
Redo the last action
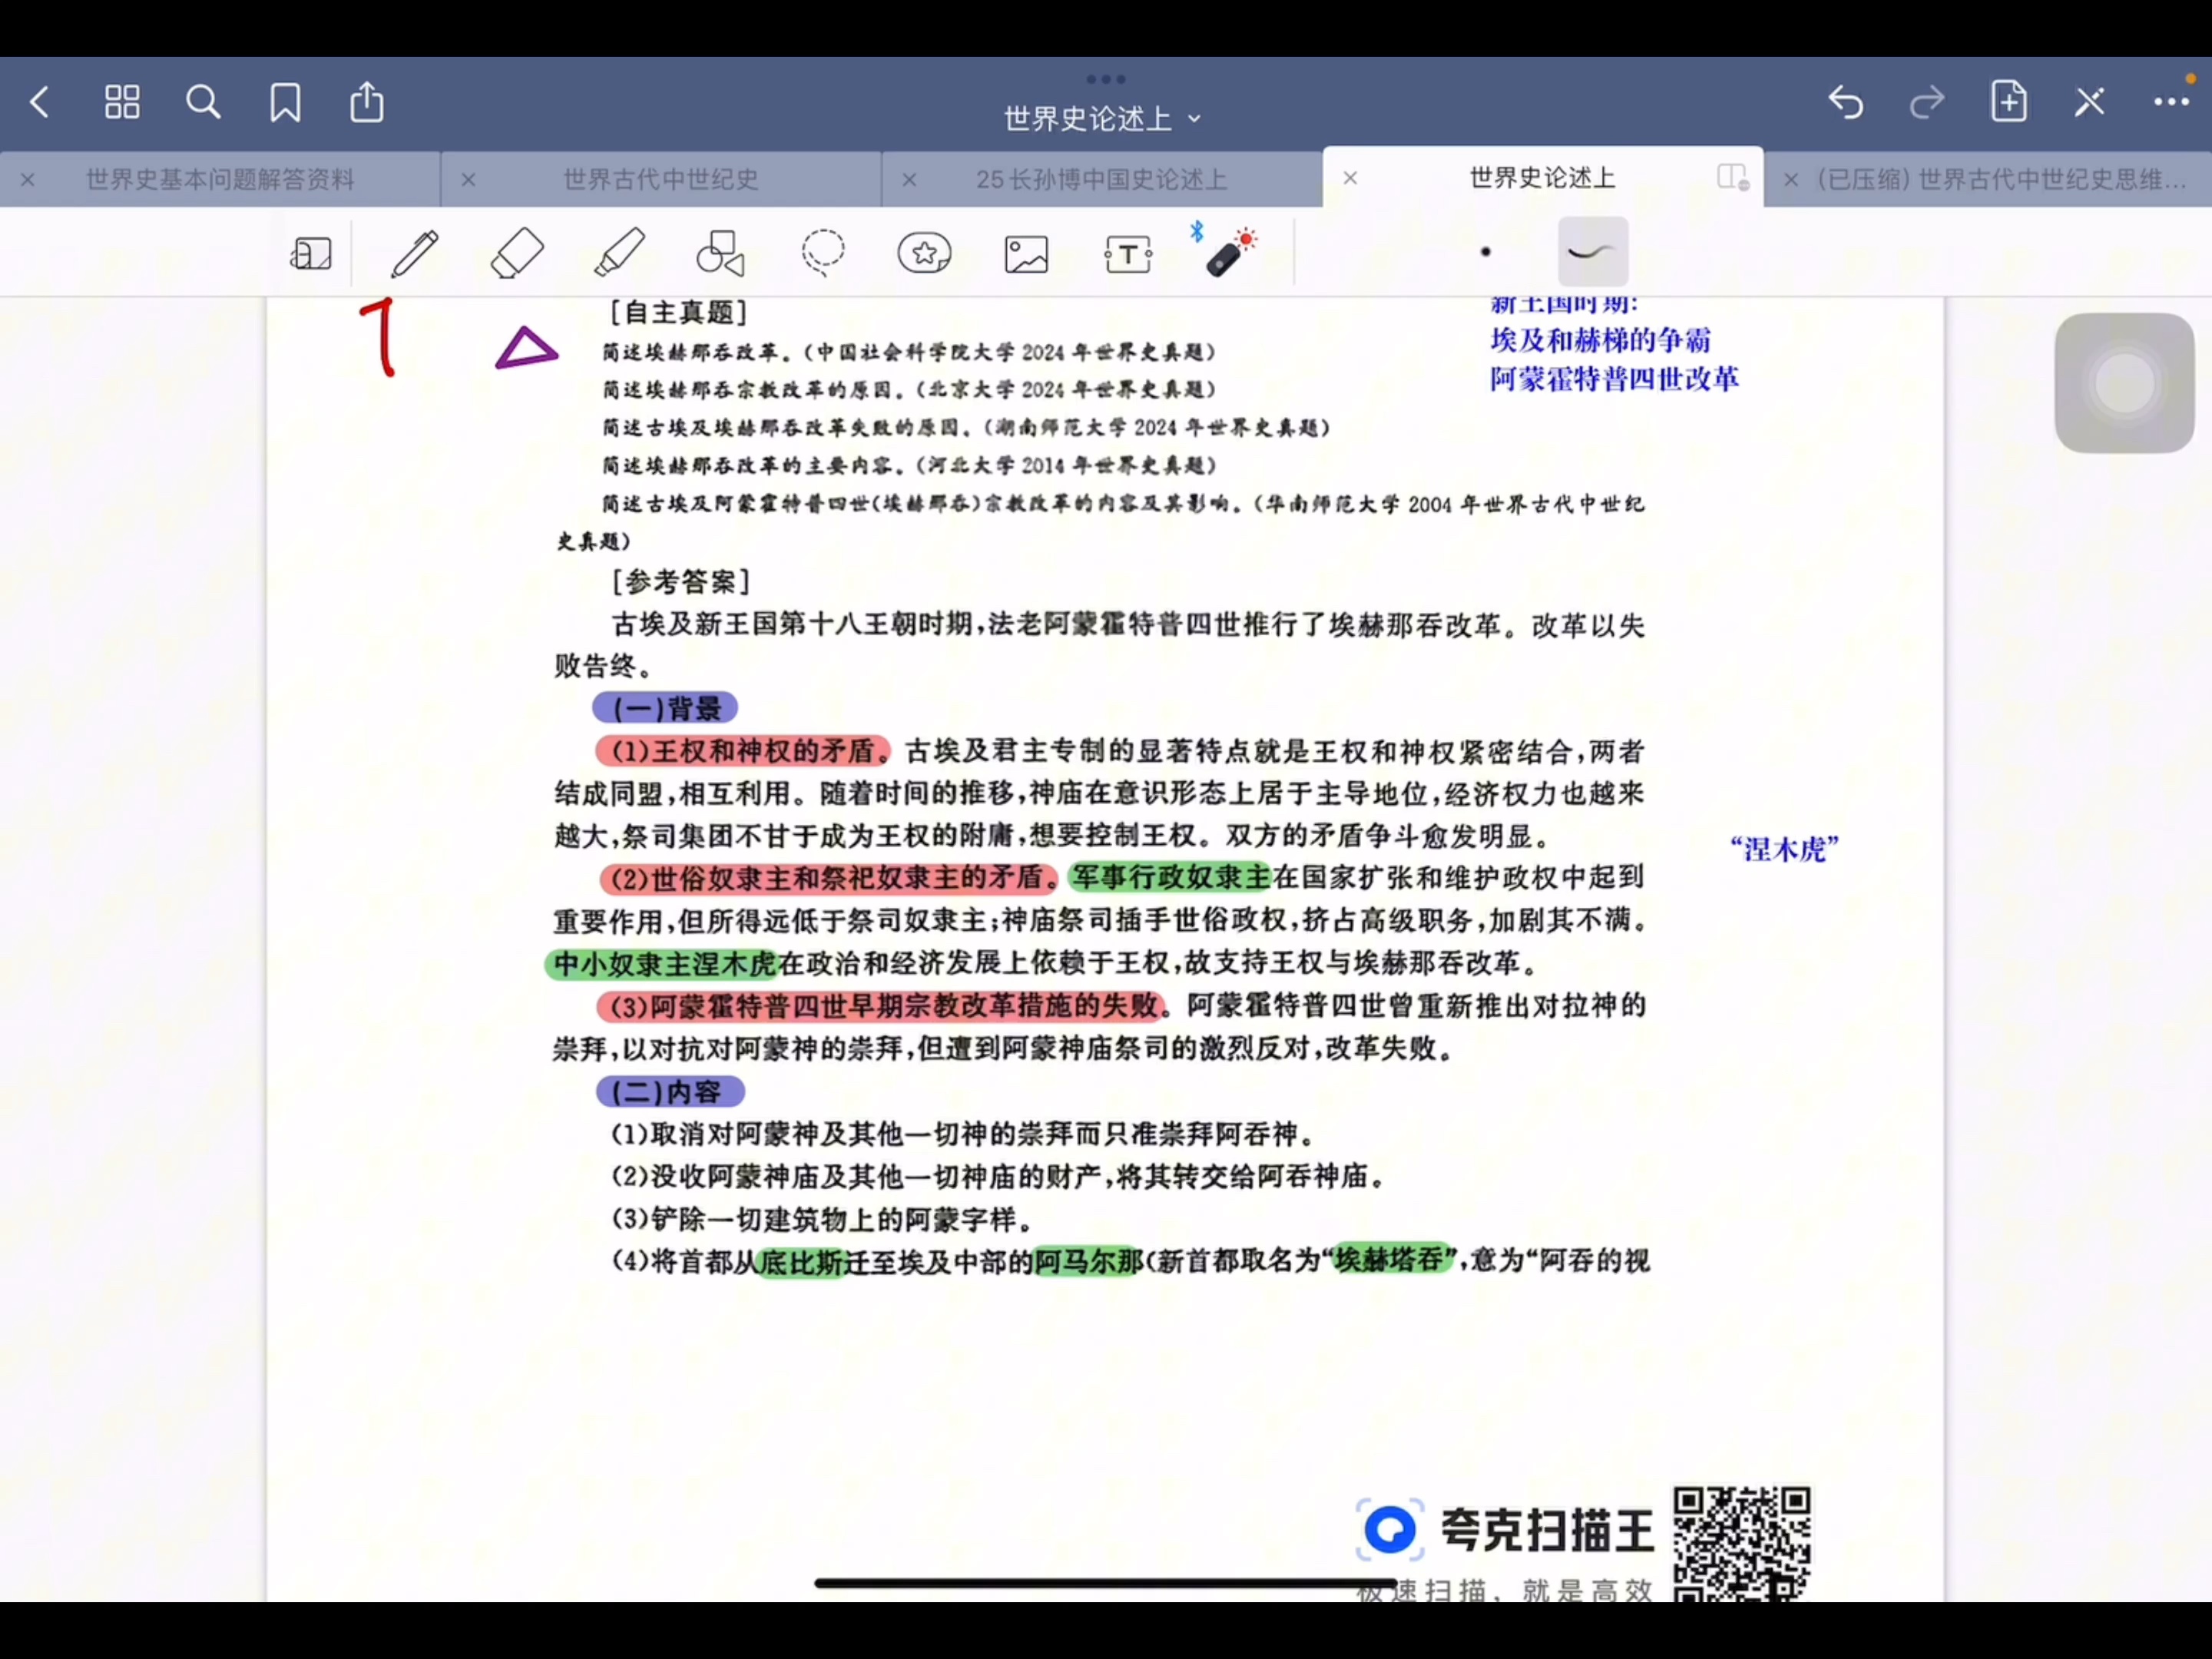point(1927,102)
